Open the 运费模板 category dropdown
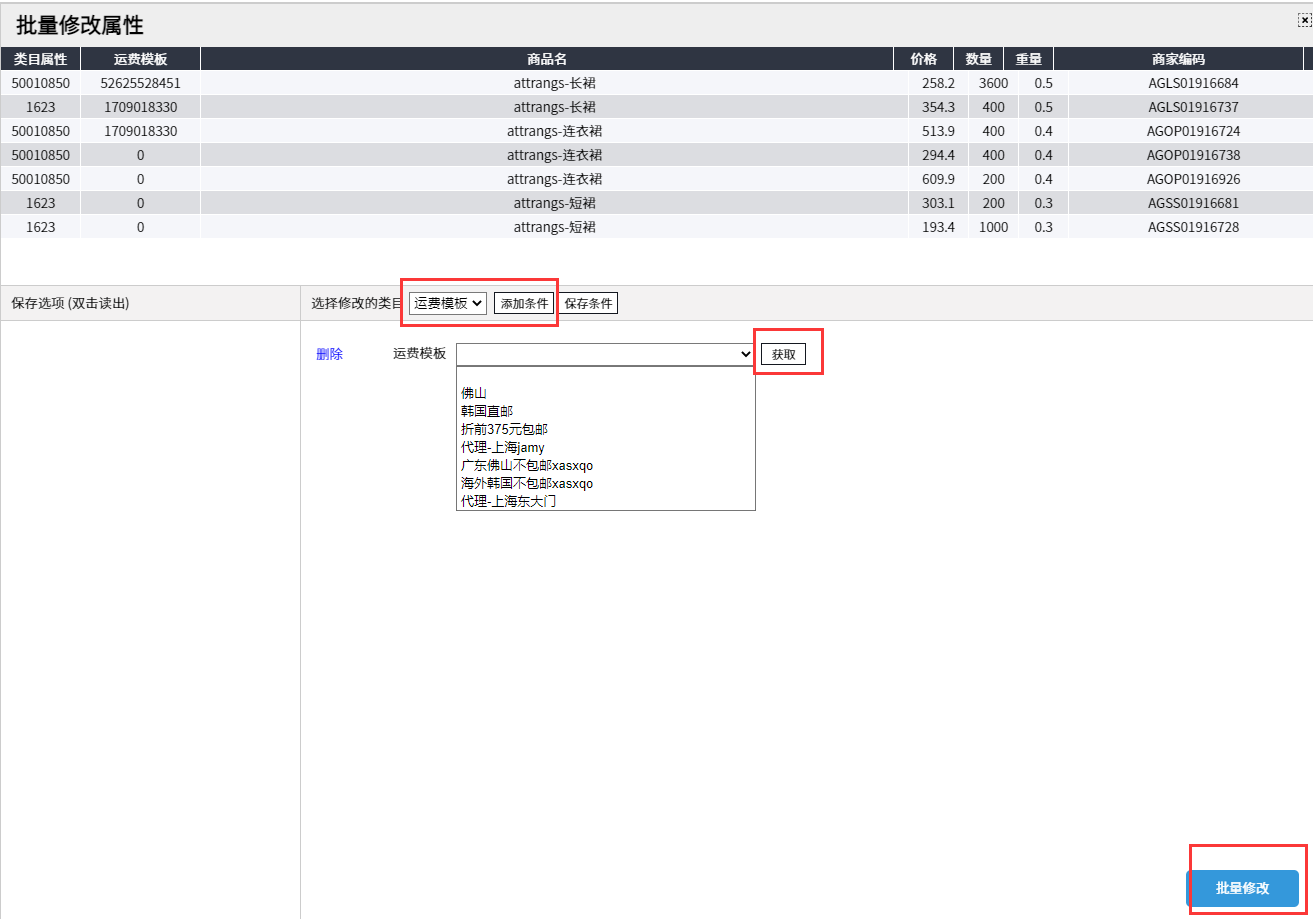Viewport: 1313px width, 919px height. (x=448, y=303)
